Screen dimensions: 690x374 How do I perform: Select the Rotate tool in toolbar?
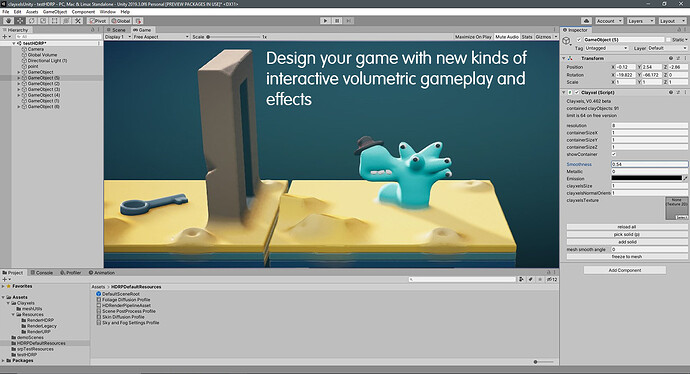click(32, 21)
